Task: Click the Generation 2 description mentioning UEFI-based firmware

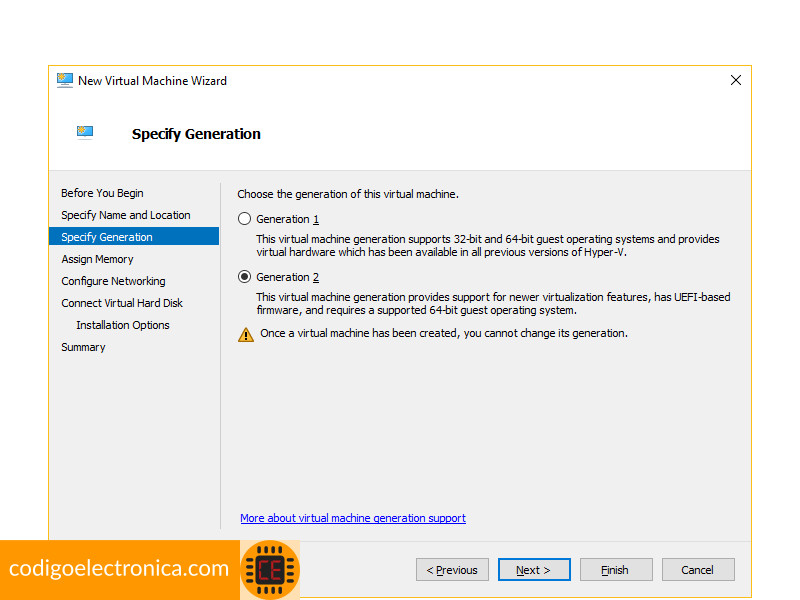Action: [493, 304]
